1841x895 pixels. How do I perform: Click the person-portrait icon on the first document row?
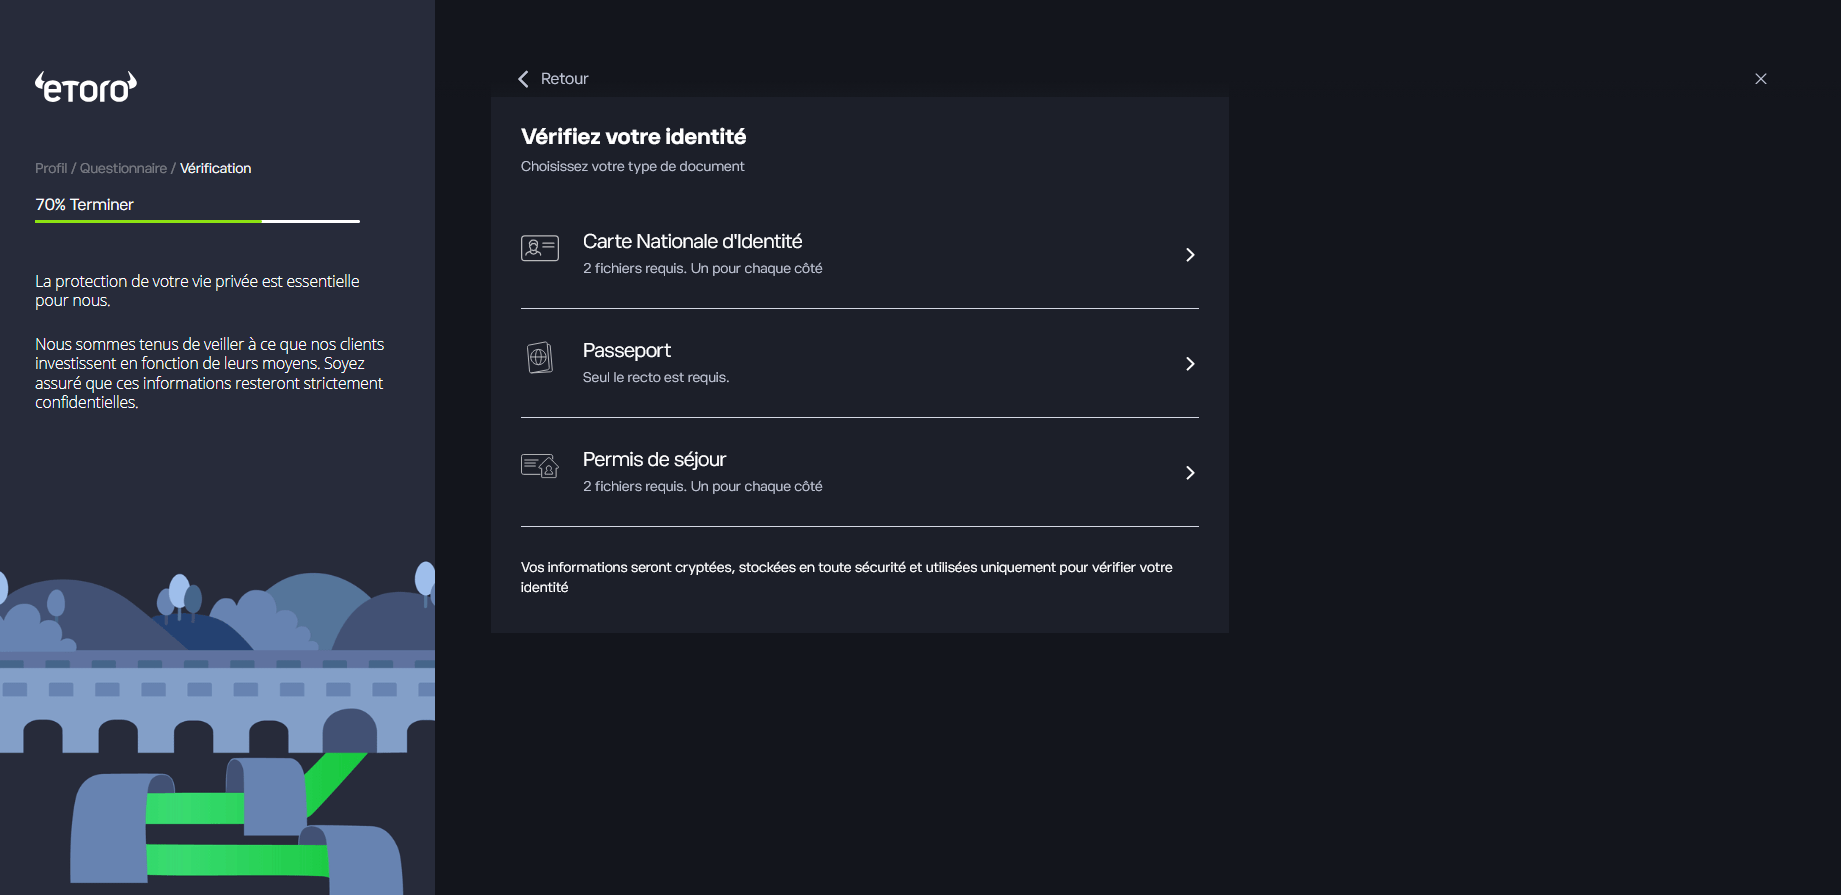pyautogui.click(x=537, y=248)
